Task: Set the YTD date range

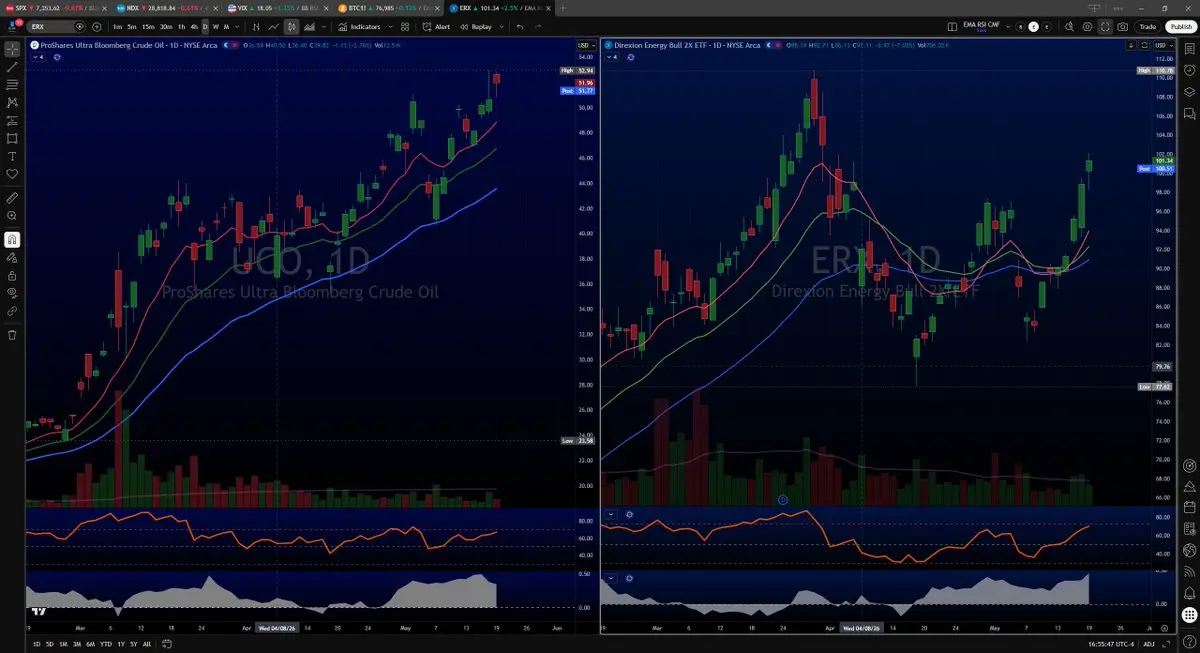Action: pyautogui.click(x=104, y=644)
